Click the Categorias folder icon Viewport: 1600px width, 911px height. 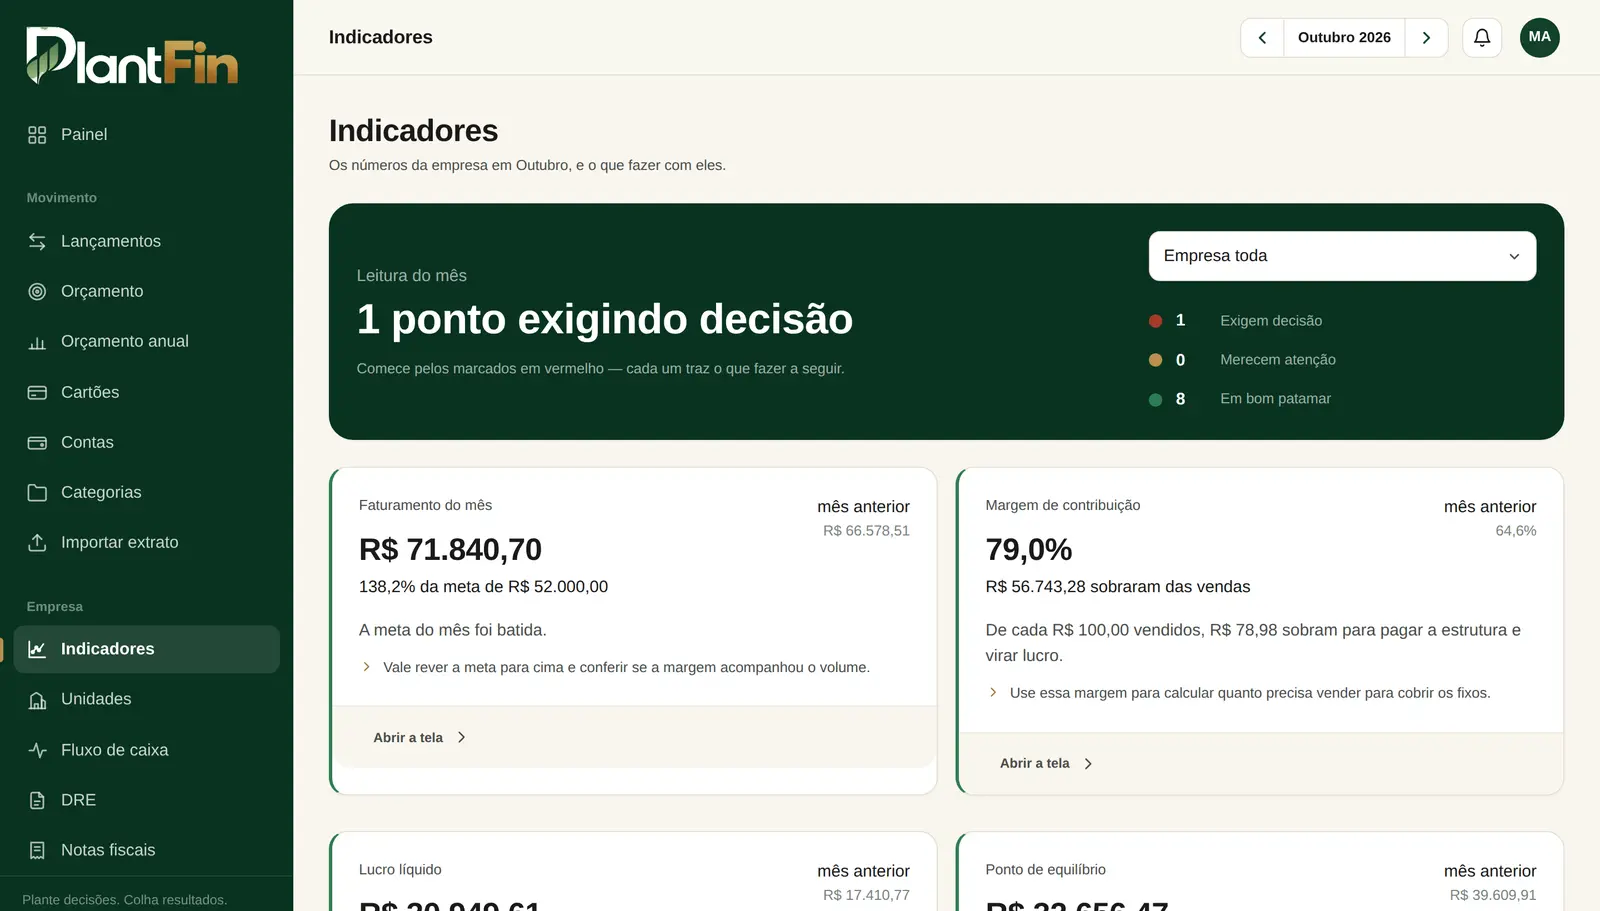(x=37, y=492)
